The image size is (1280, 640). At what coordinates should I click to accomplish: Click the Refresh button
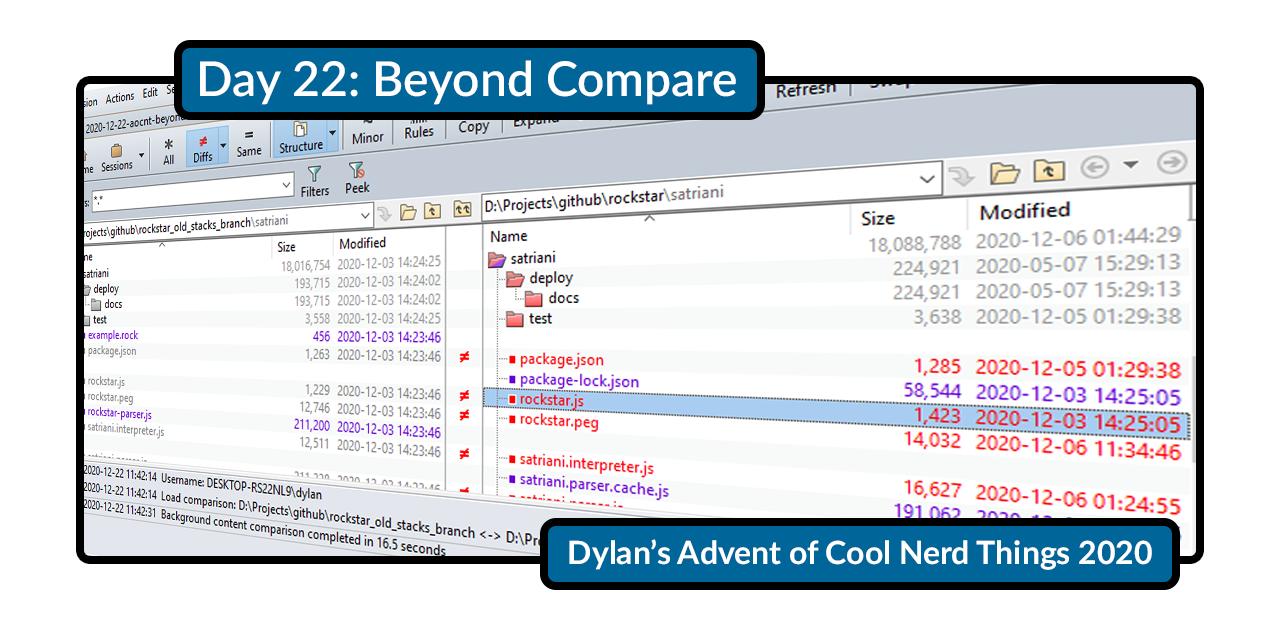806,89
